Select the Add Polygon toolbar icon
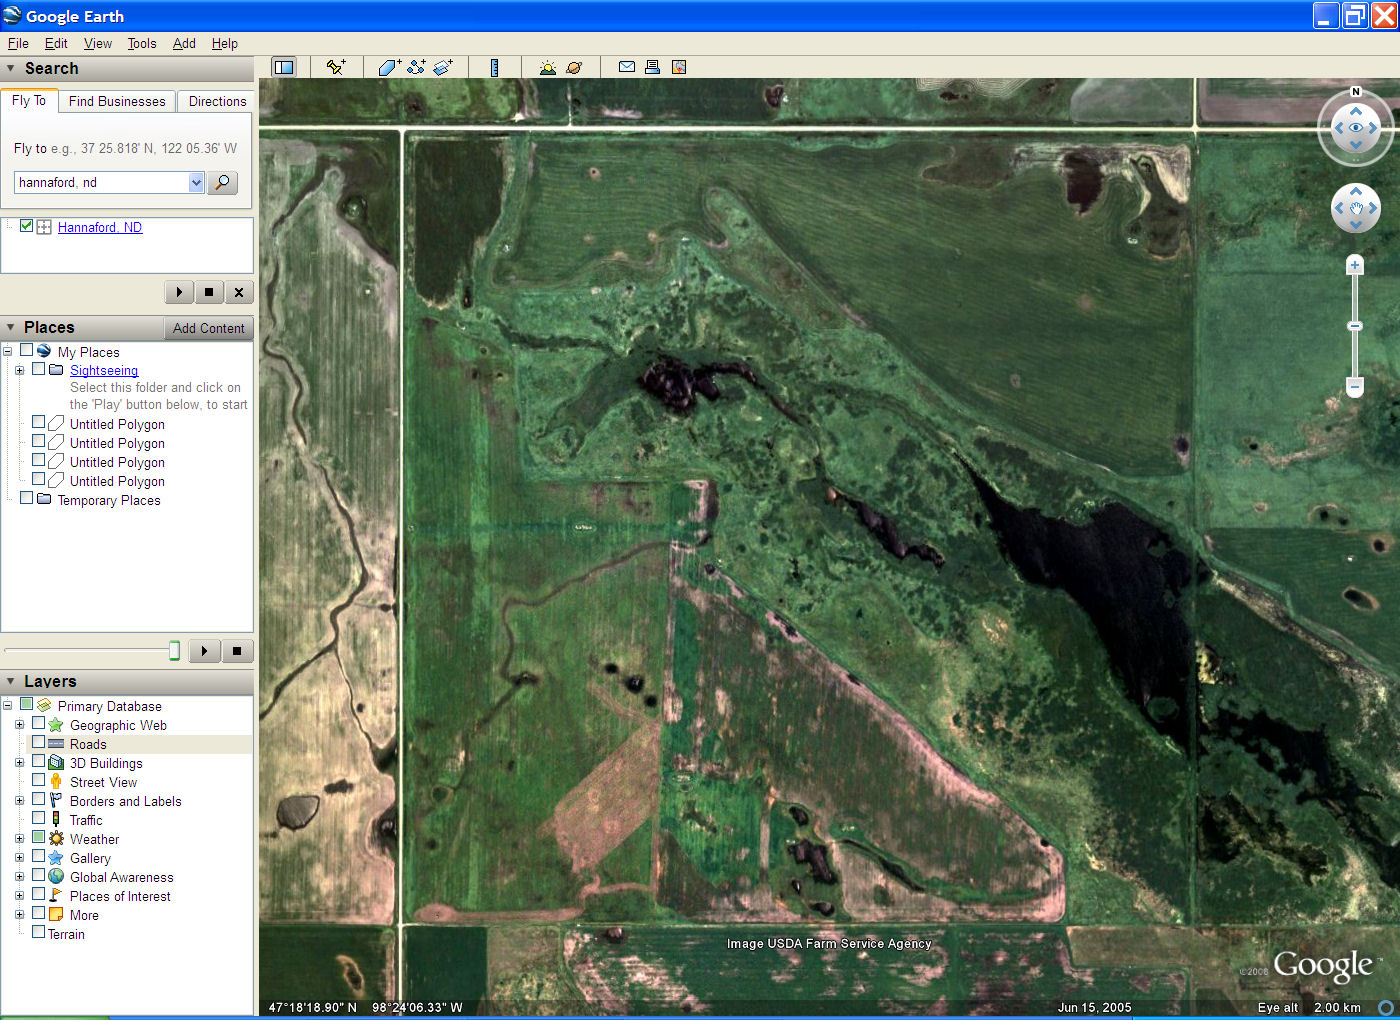Viewport: 1400px width, 1020px height. [390, 67]
